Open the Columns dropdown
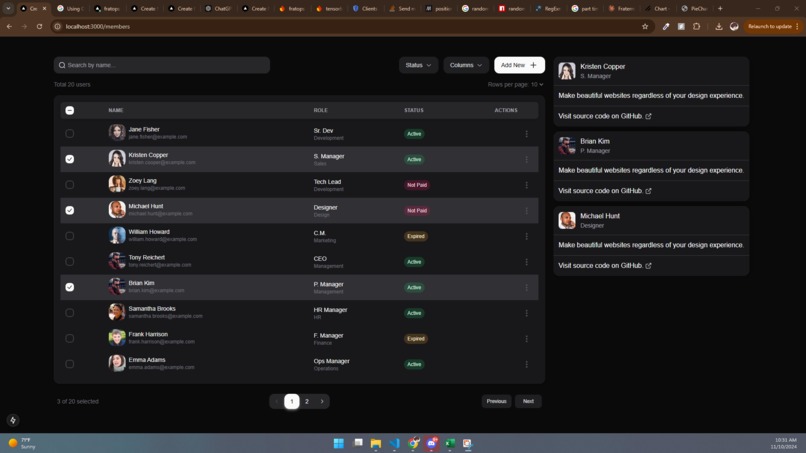 coord(466,65)
